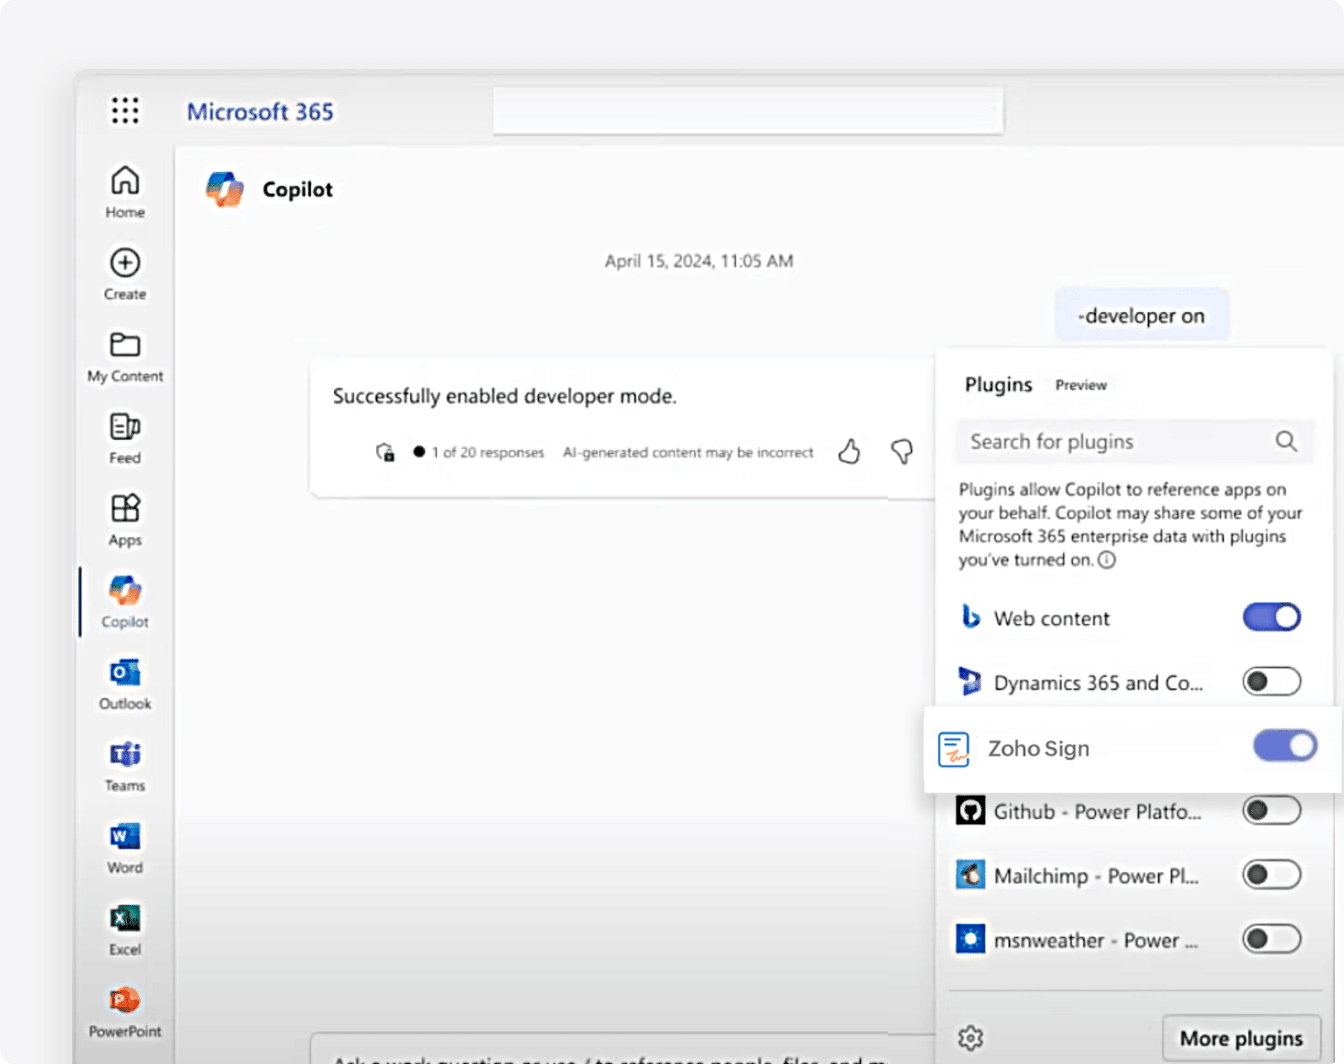This screenshot has height=1064, width=1344.
Task: Click the More plugins button
Action: [x=1241, y=1038]
